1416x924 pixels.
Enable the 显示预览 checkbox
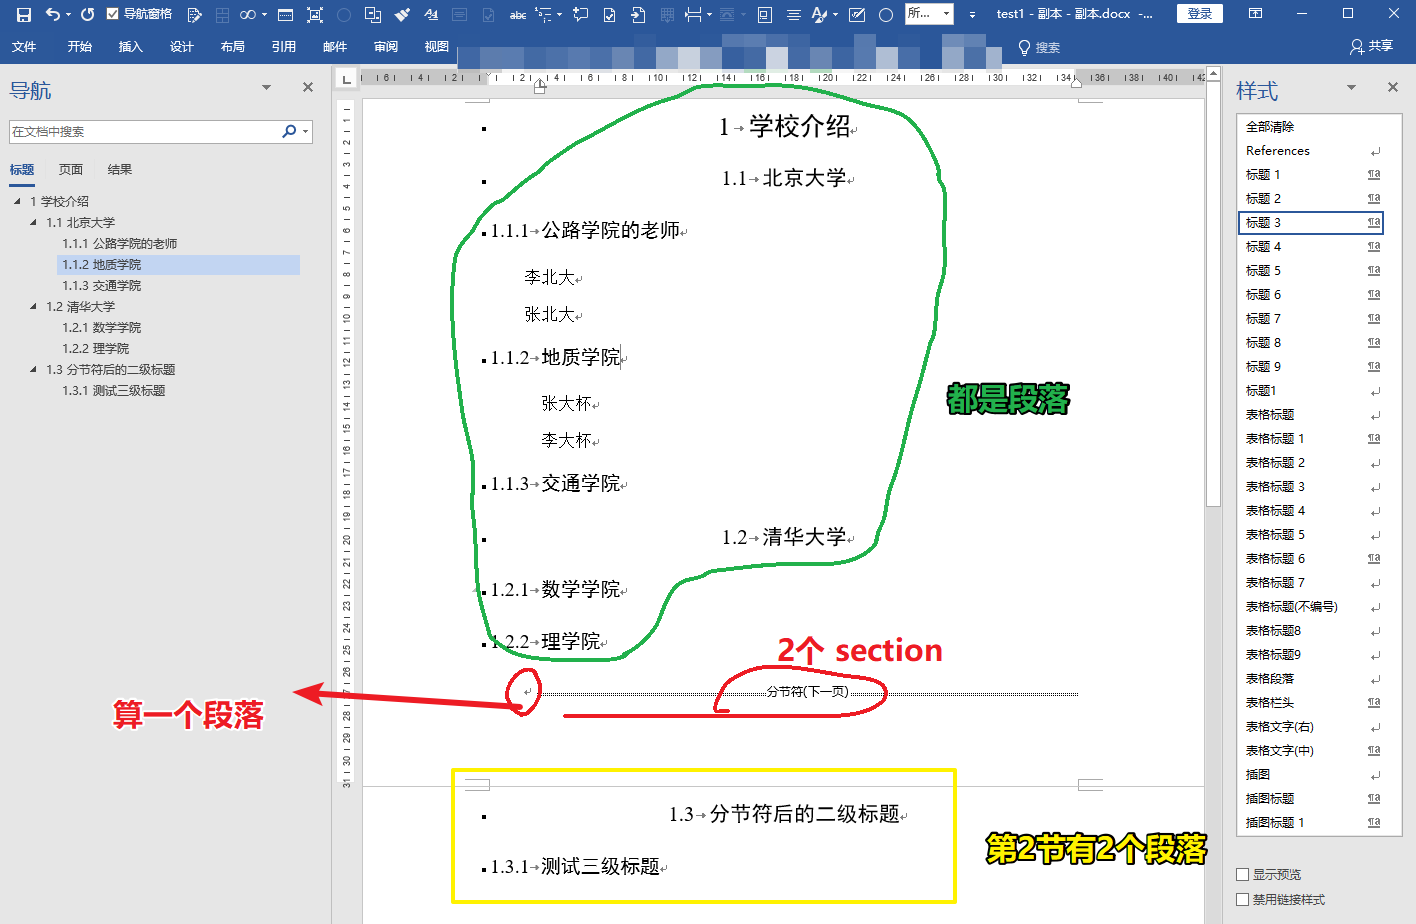[1243, 874]
